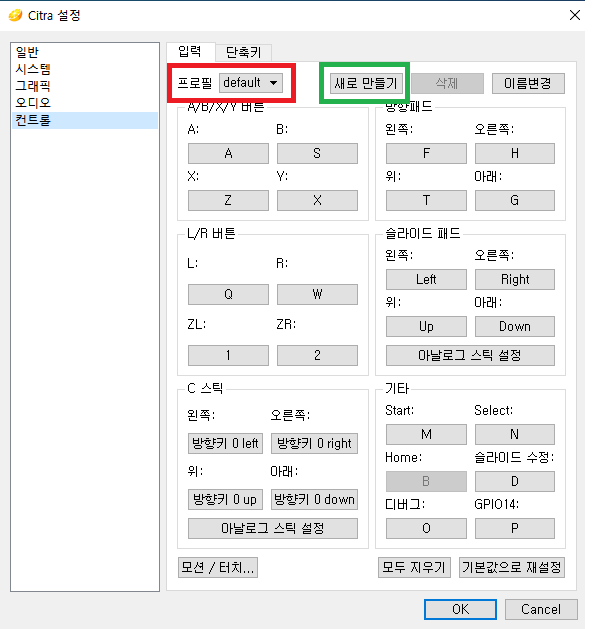Rebind the Y button mapped to X
The width and height of the screenshot is (597, 629).
coord(317,200)
